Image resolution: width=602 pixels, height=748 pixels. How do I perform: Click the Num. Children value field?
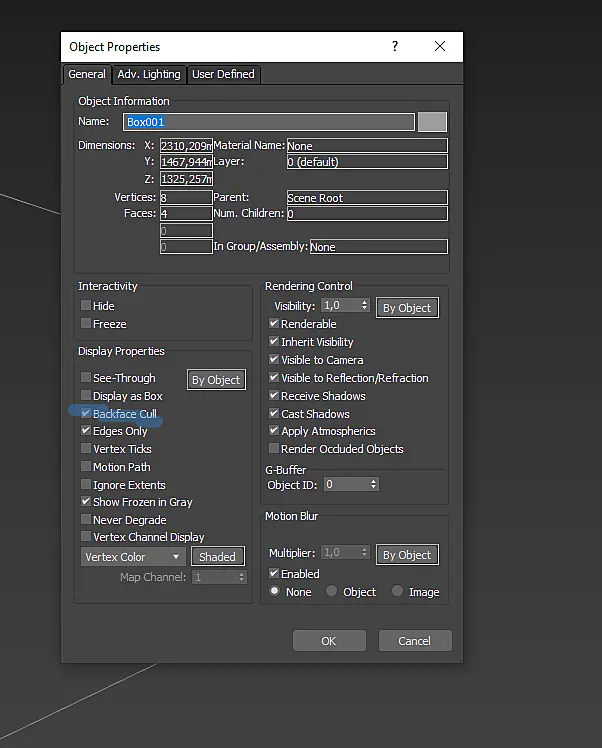tap(367, 213)
